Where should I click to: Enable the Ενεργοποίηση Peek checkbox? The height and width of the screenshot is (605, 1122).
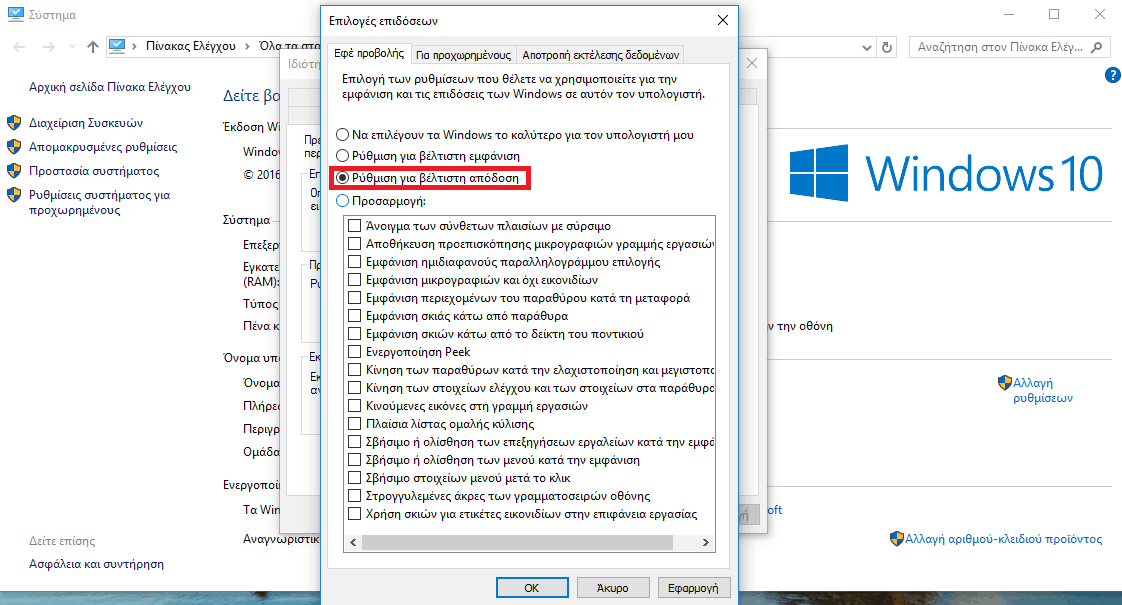(x=354, y=352)
